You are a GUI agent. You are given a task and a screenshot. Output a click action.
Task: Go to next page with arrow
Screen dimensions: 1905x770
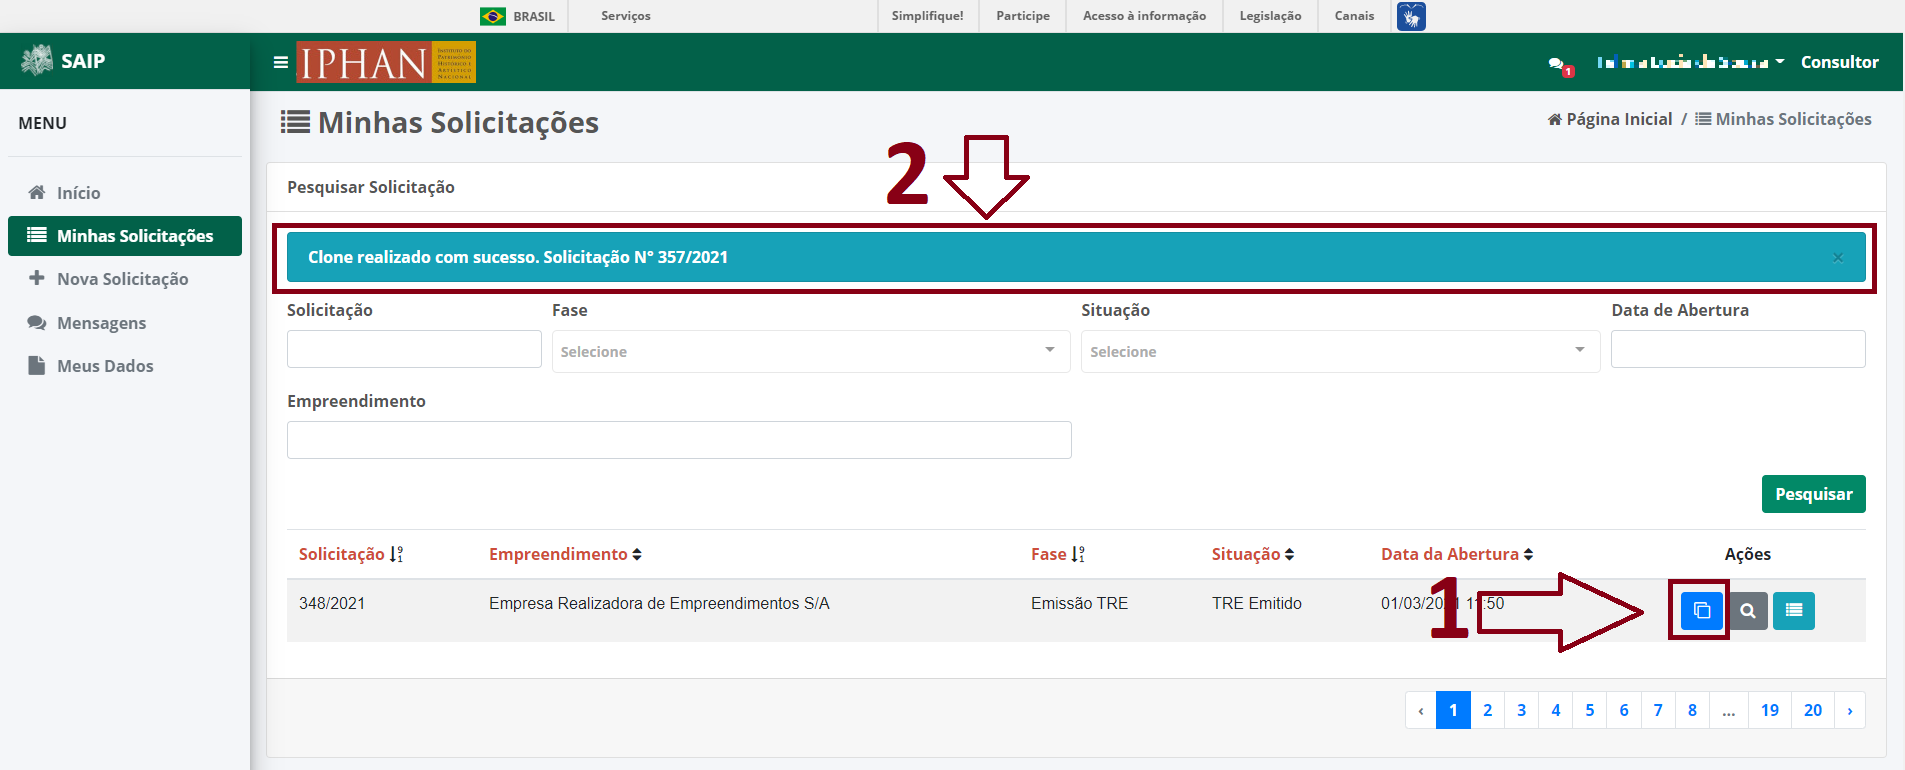[x=1849, y=710]
